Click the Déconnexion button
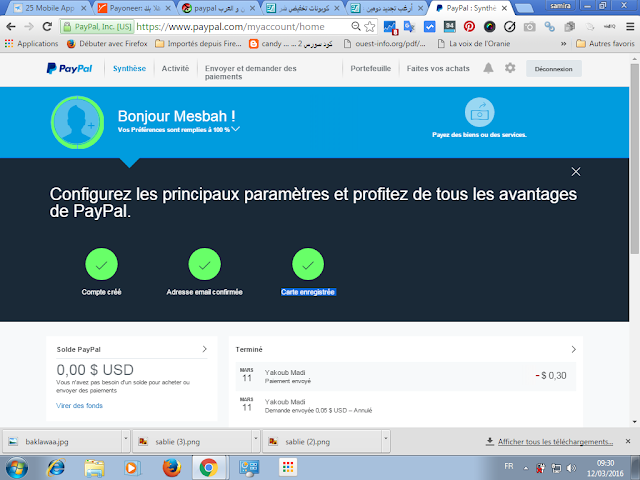The width and height of the screenshot is (640, 480). pyautogui.click(x=553, y=69)
